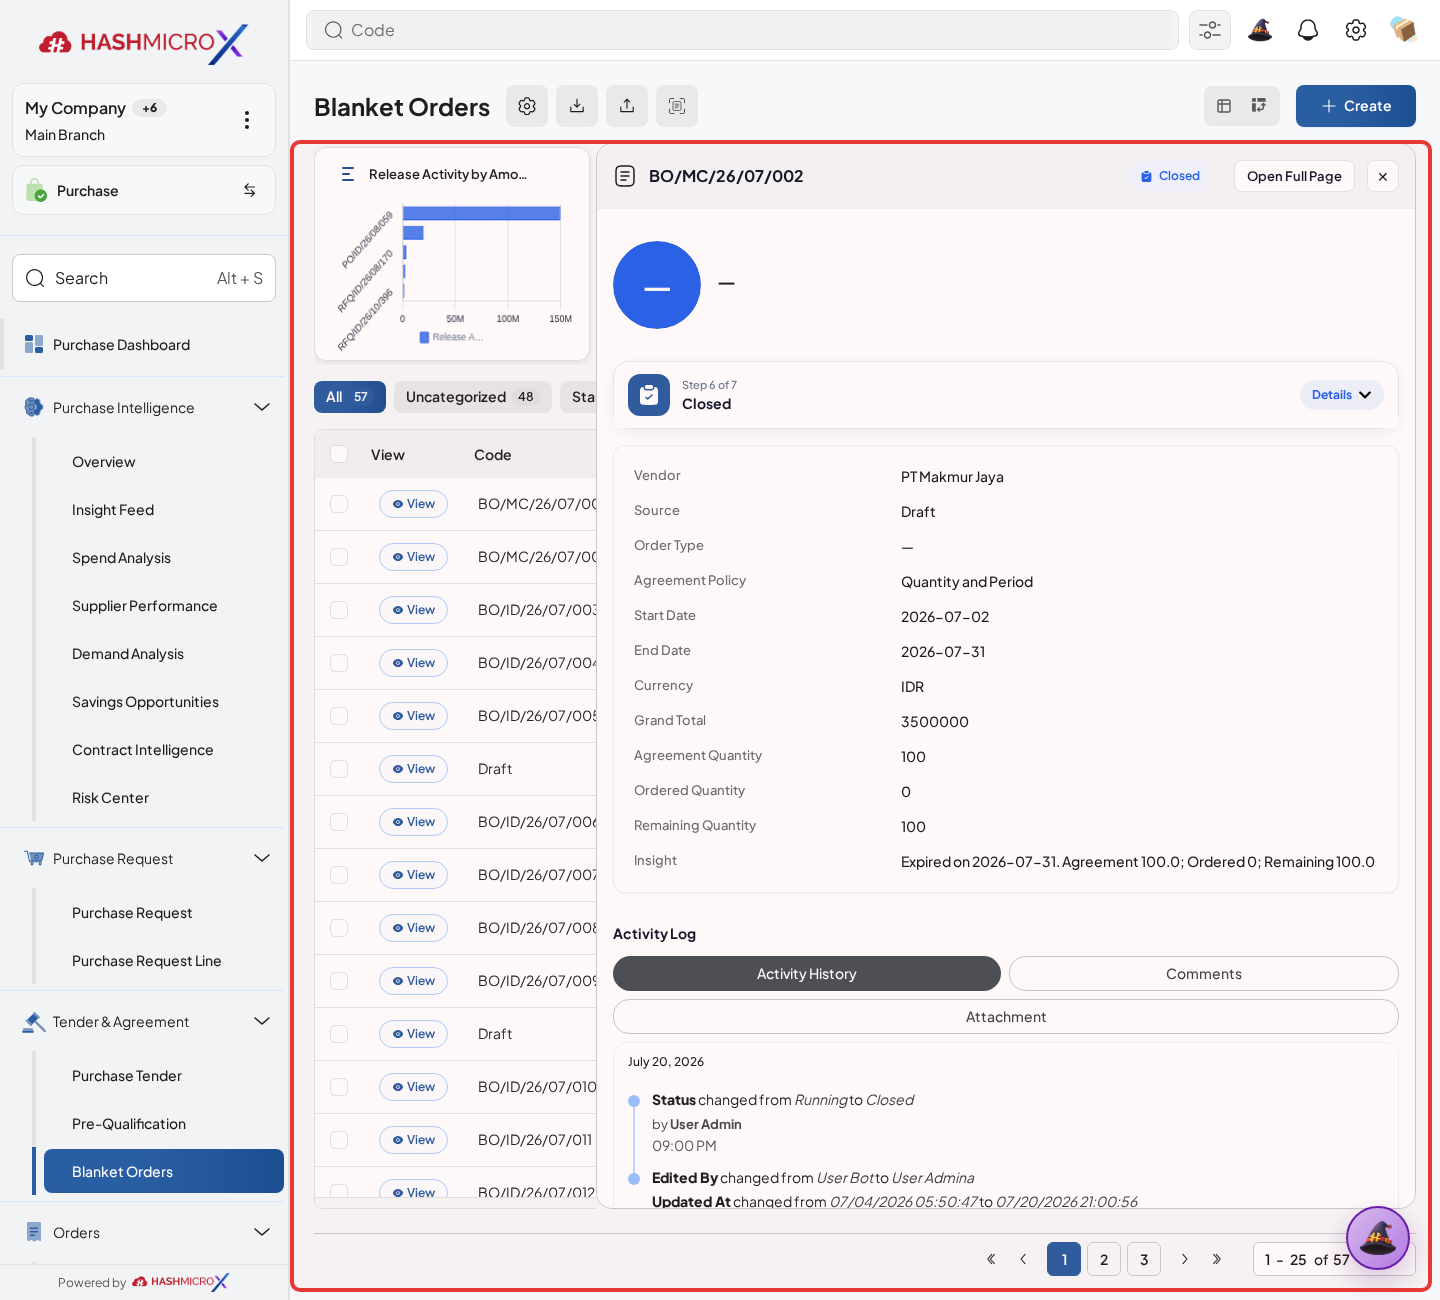Collapse the Purchase Request section
Image resolution: width=1440 pixels, height=1300 pixels.
tap(262, 858)
